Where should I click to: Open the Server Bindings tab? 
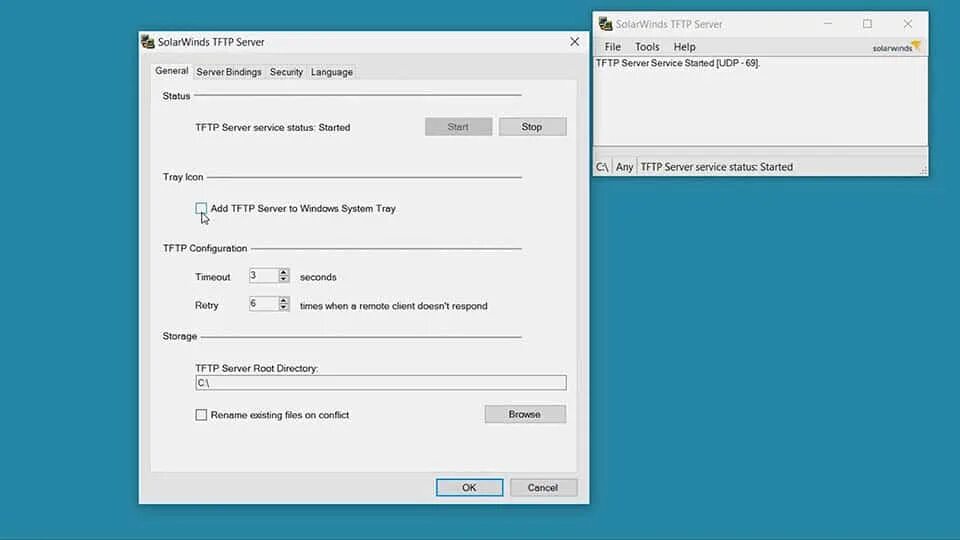coord(228,72)
